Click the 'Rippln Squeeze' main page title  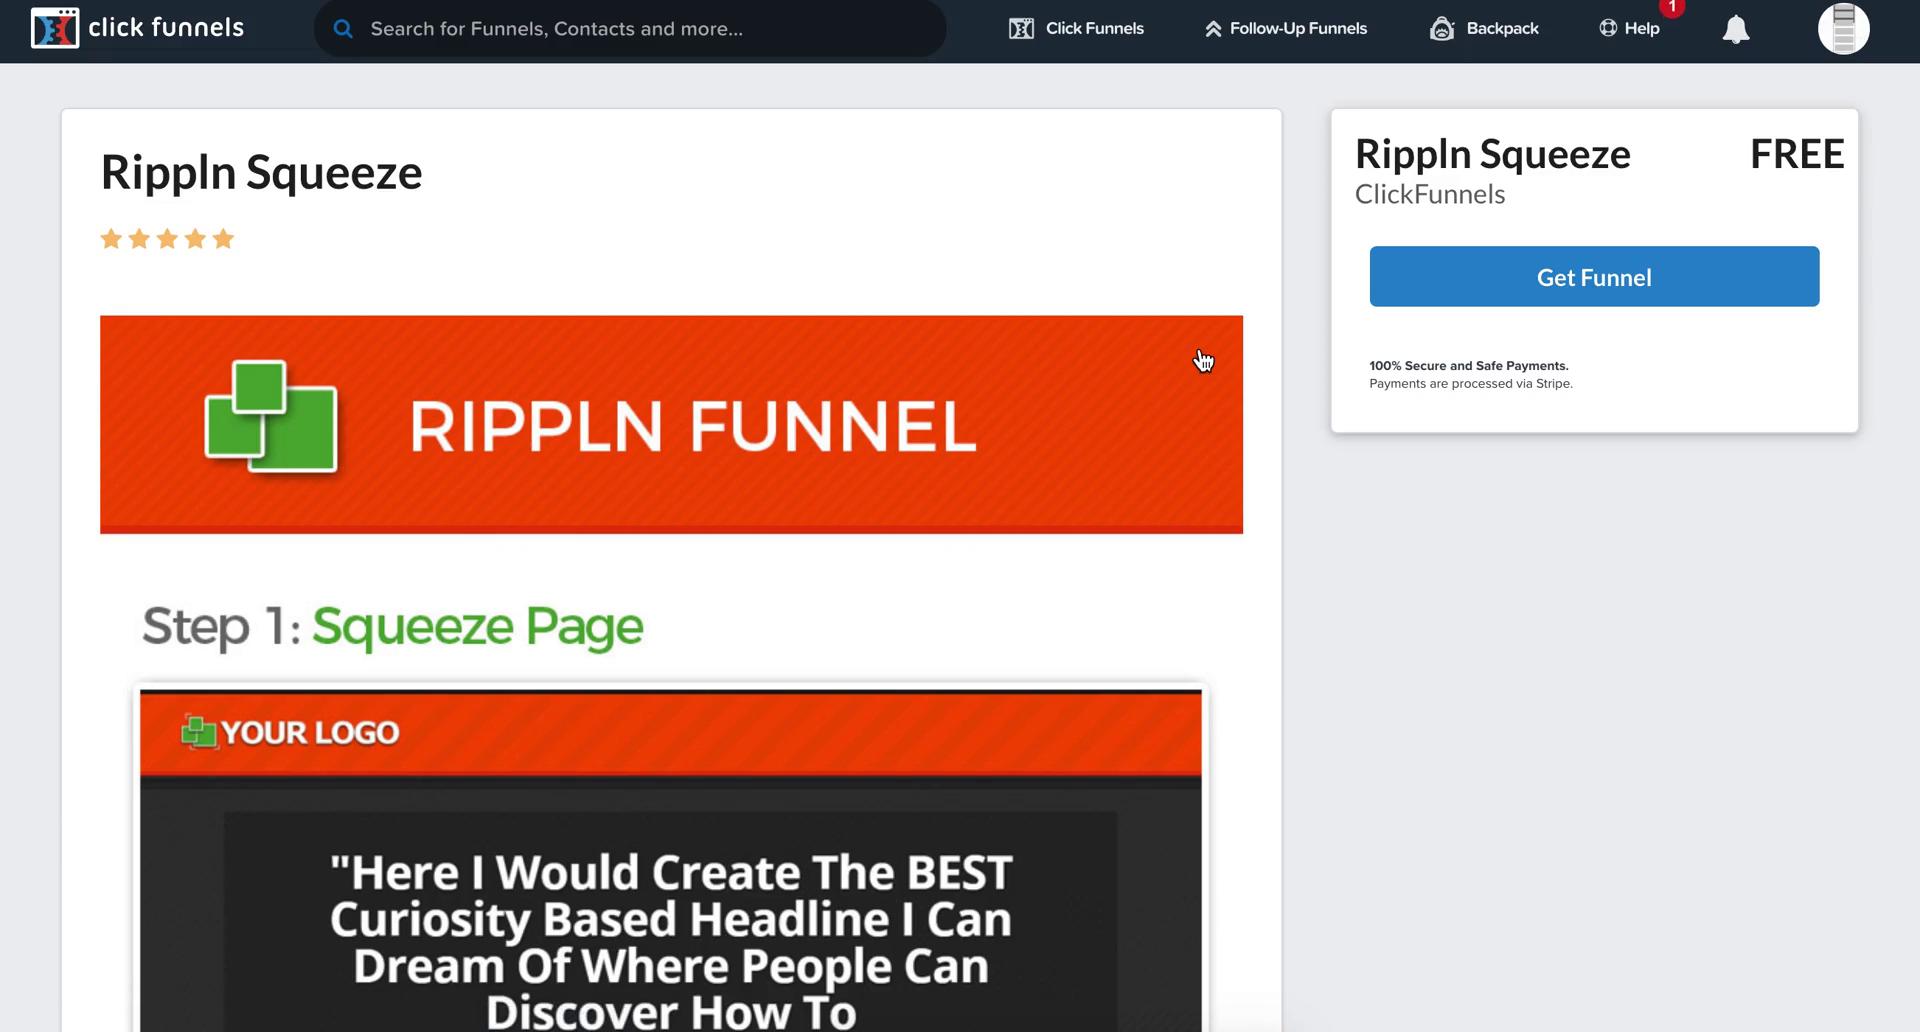click(262, 172)
